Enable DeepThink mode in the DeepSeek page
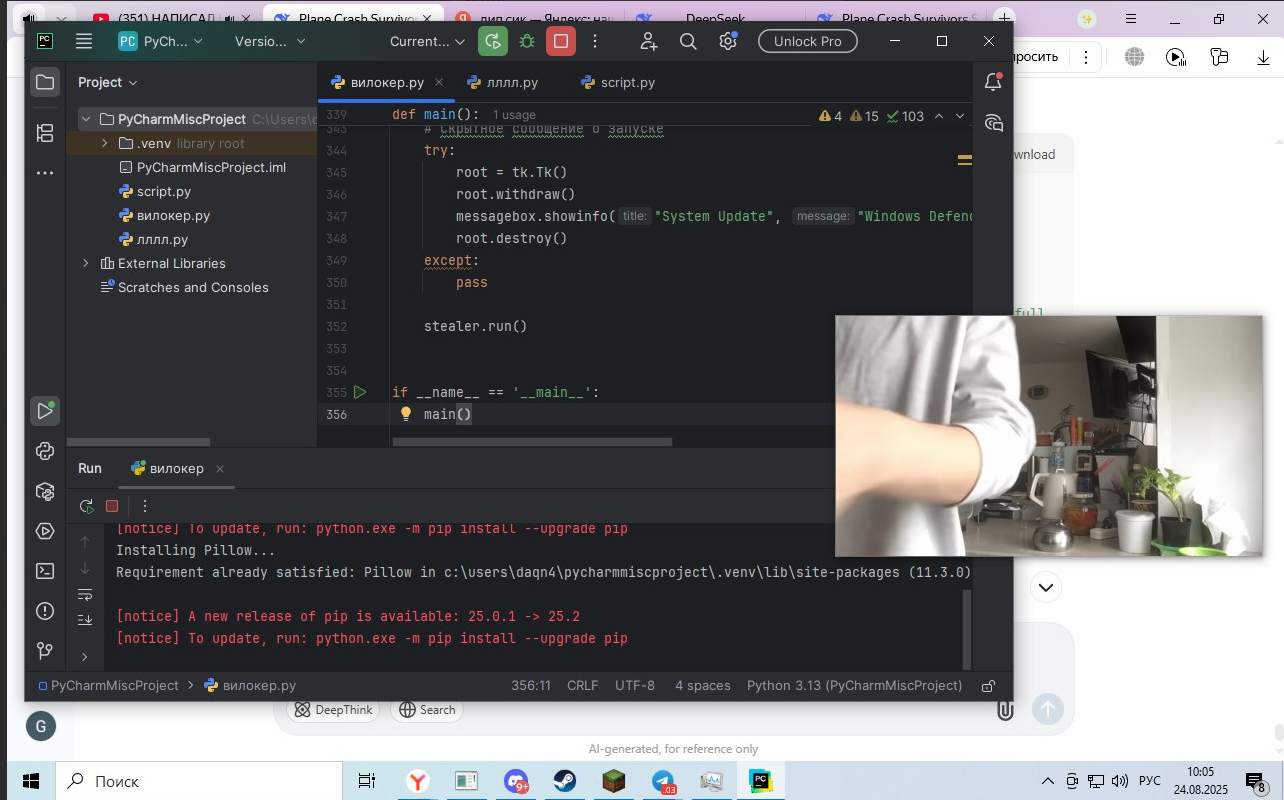Screen dimensions: 1284x800 333,709
